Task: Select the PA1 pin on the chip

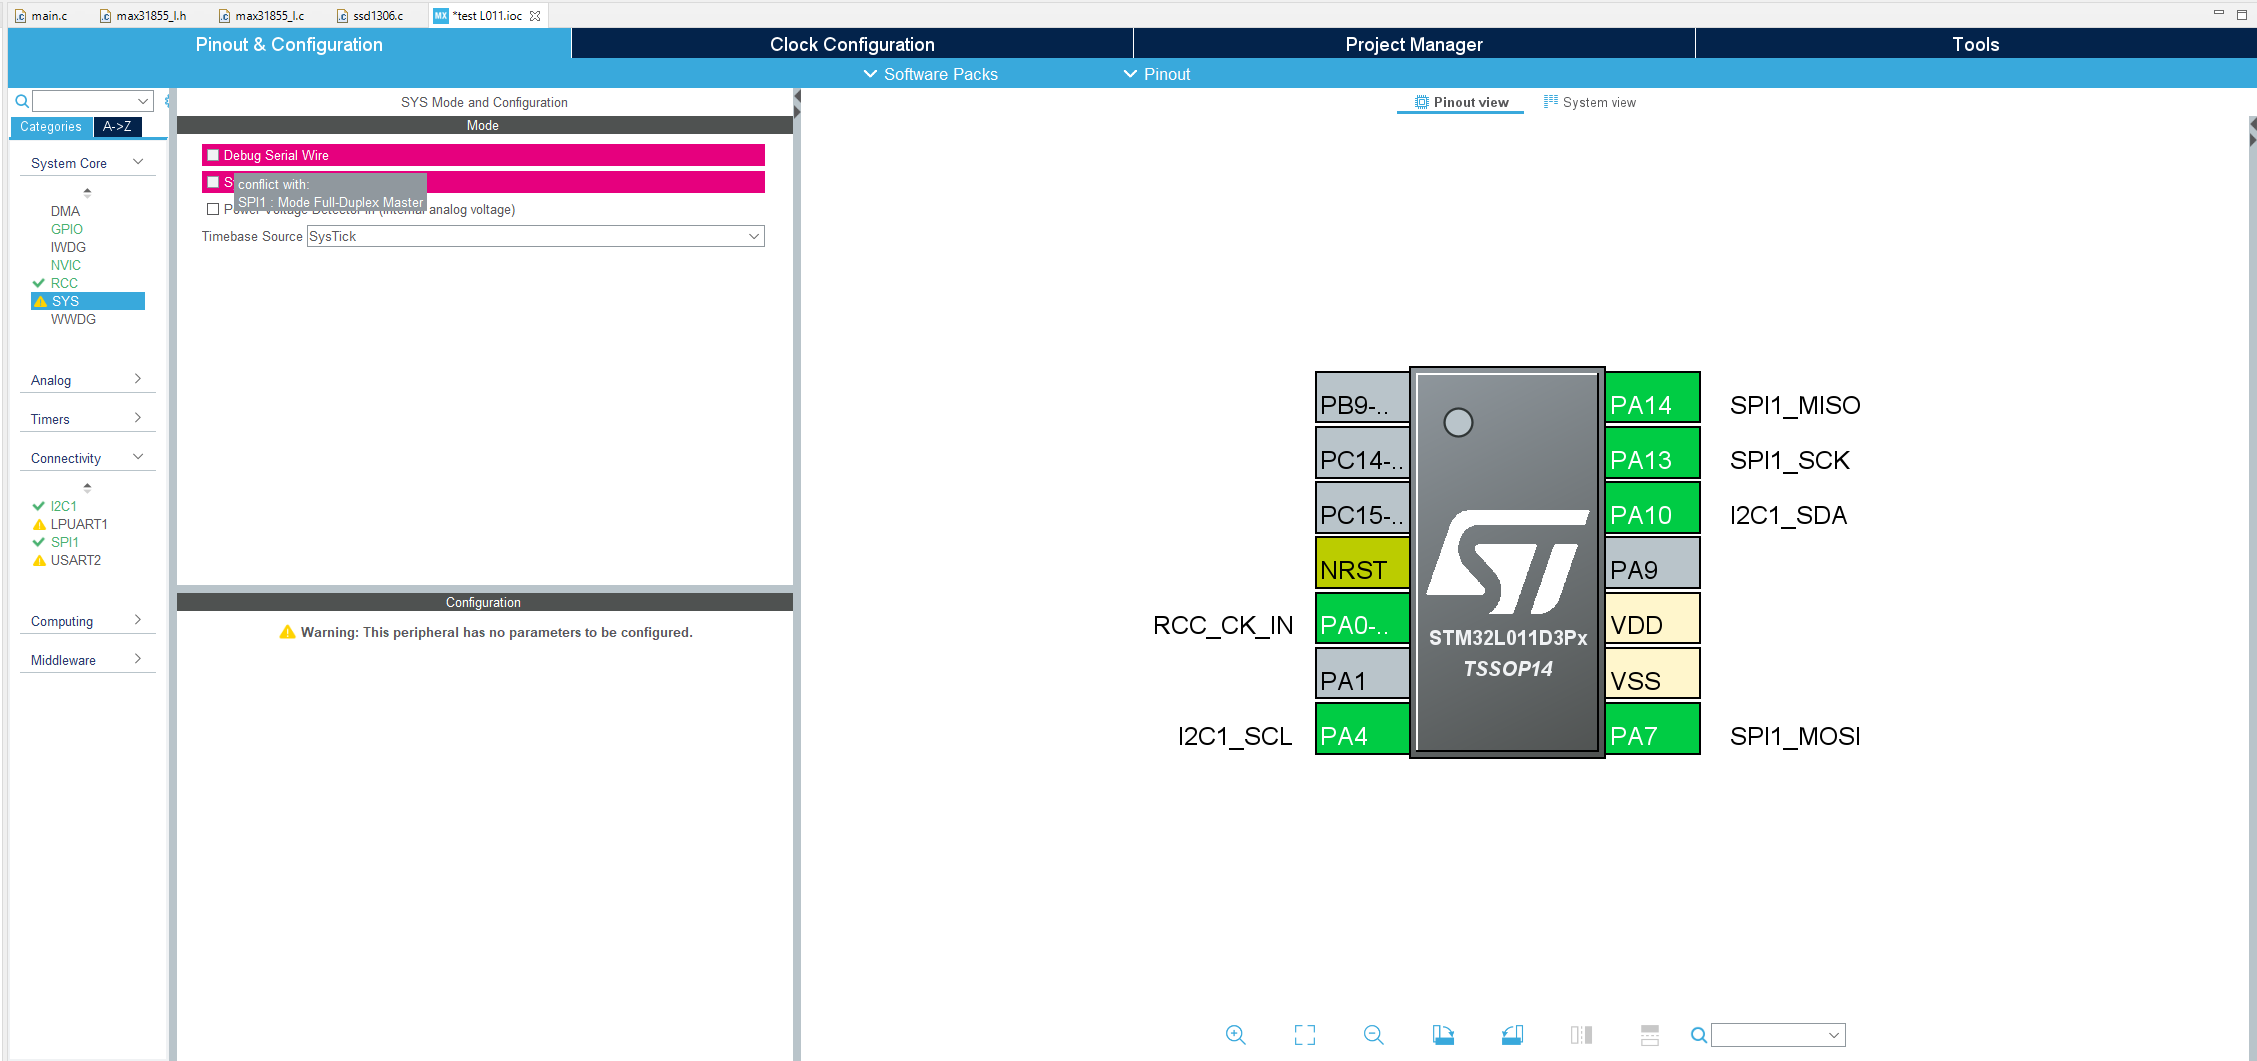Action: [1362, 673]
